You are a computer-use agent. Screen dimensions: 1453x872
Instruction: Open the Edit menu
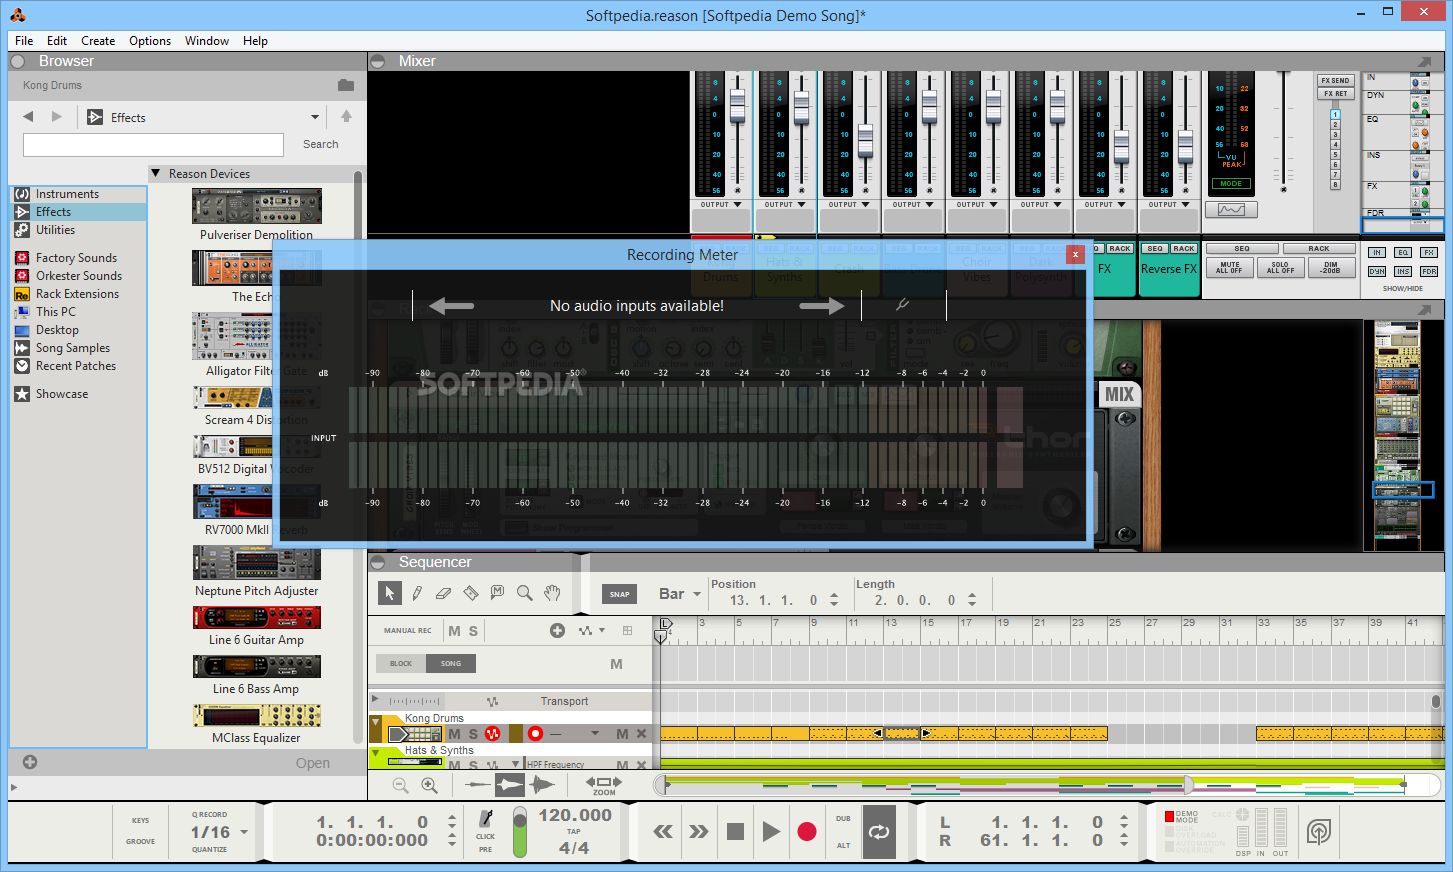click(57, 41)
